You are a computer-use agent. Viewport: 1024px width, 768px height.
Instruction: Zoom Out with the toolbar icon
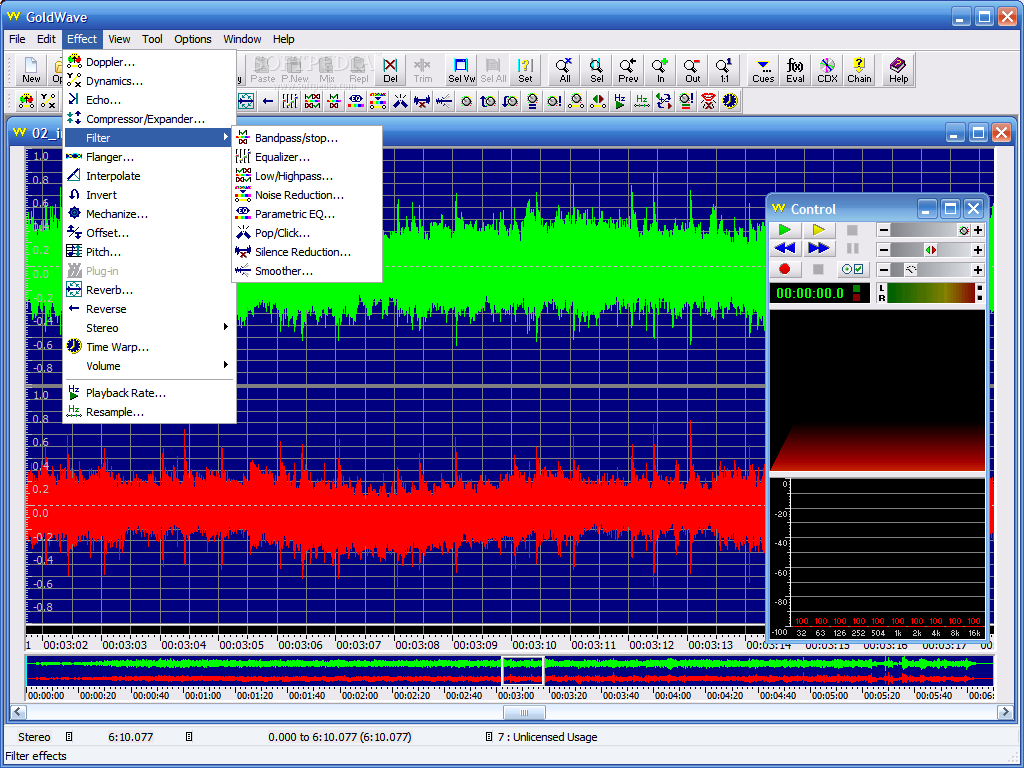692,70
